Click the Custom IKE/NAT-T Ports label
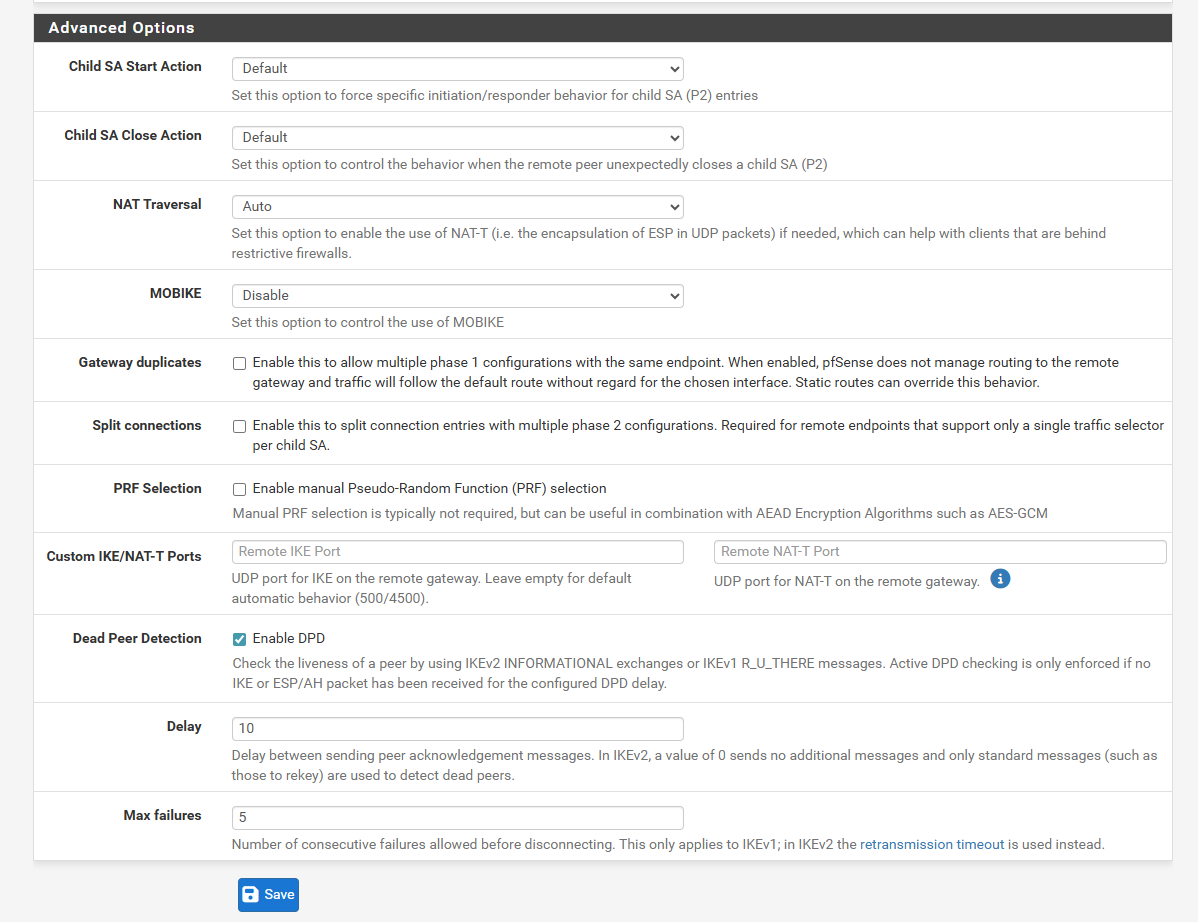The height and width of the screenshot is (922, 1198). pyautogui.click(x=124, y=556)
